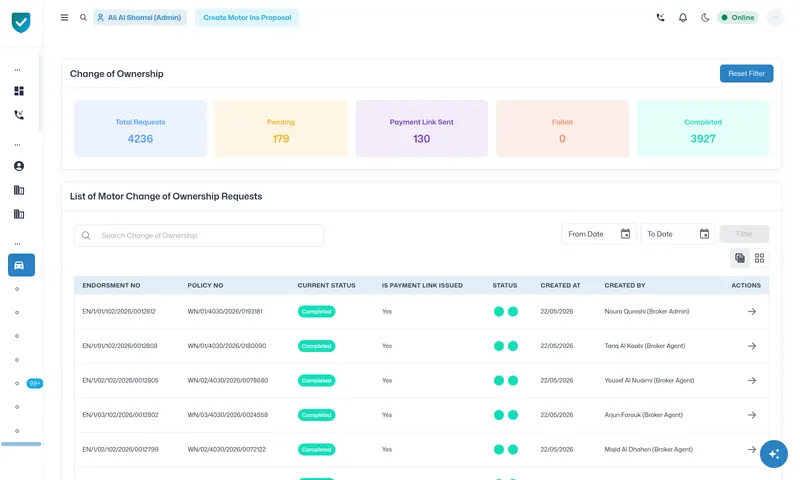Click the From Date field
The image size is (800, 480).
tap(599, 234)
